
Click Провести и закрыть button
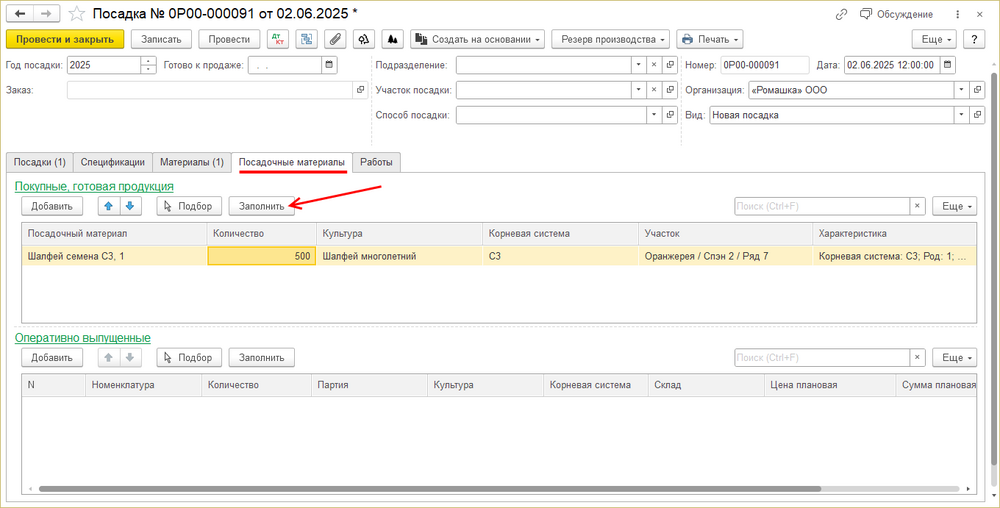point(65,39)
